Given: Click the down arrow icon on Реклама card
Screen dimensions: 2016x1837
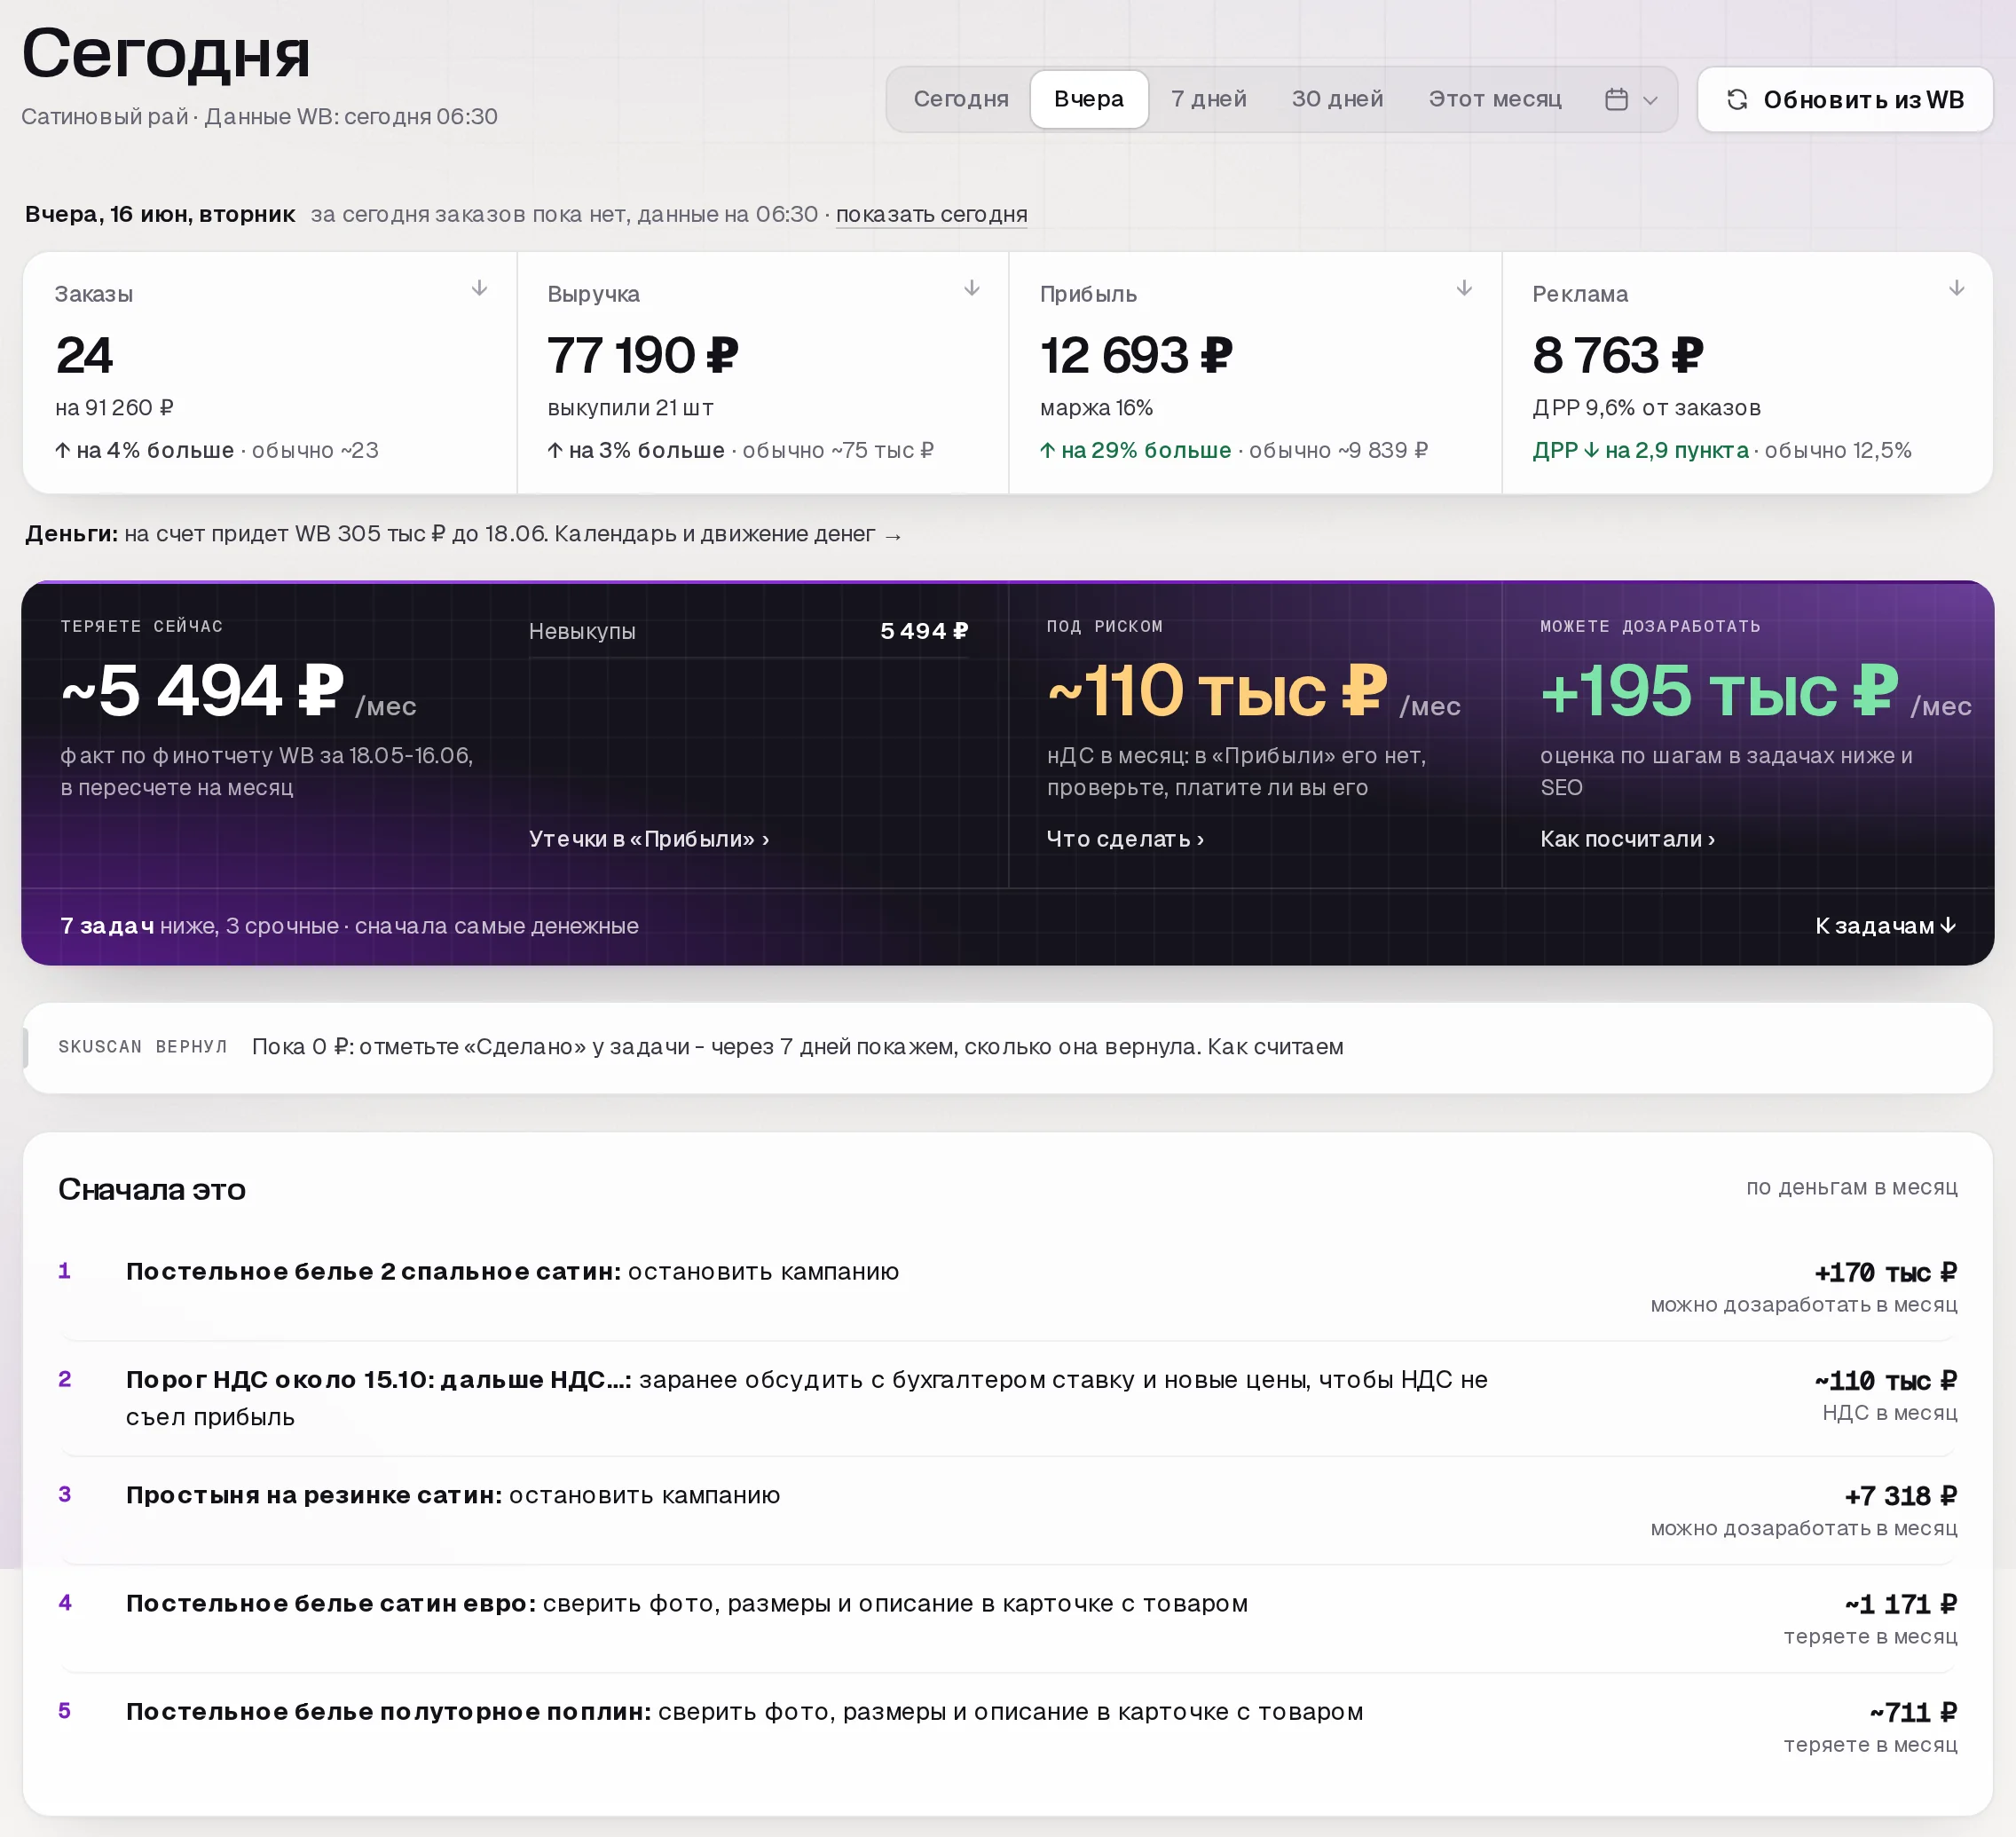Looking at the screenshot, I should click(1957, 288).
